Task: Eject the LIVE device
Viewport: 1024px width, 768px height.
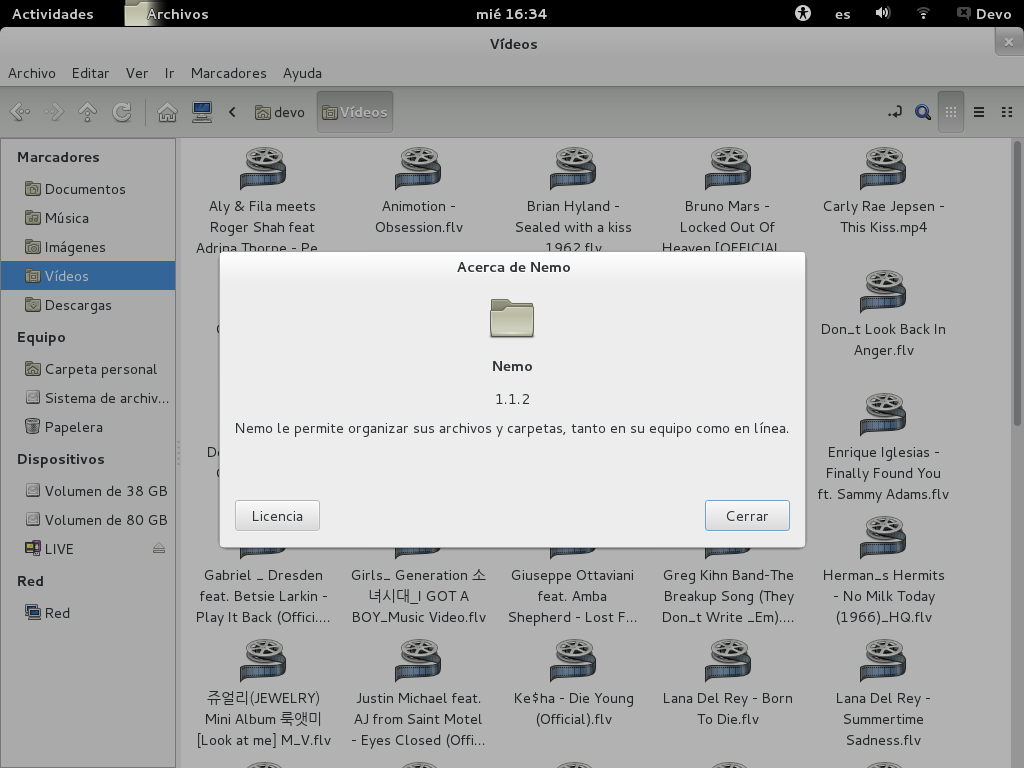Action: 159,549
